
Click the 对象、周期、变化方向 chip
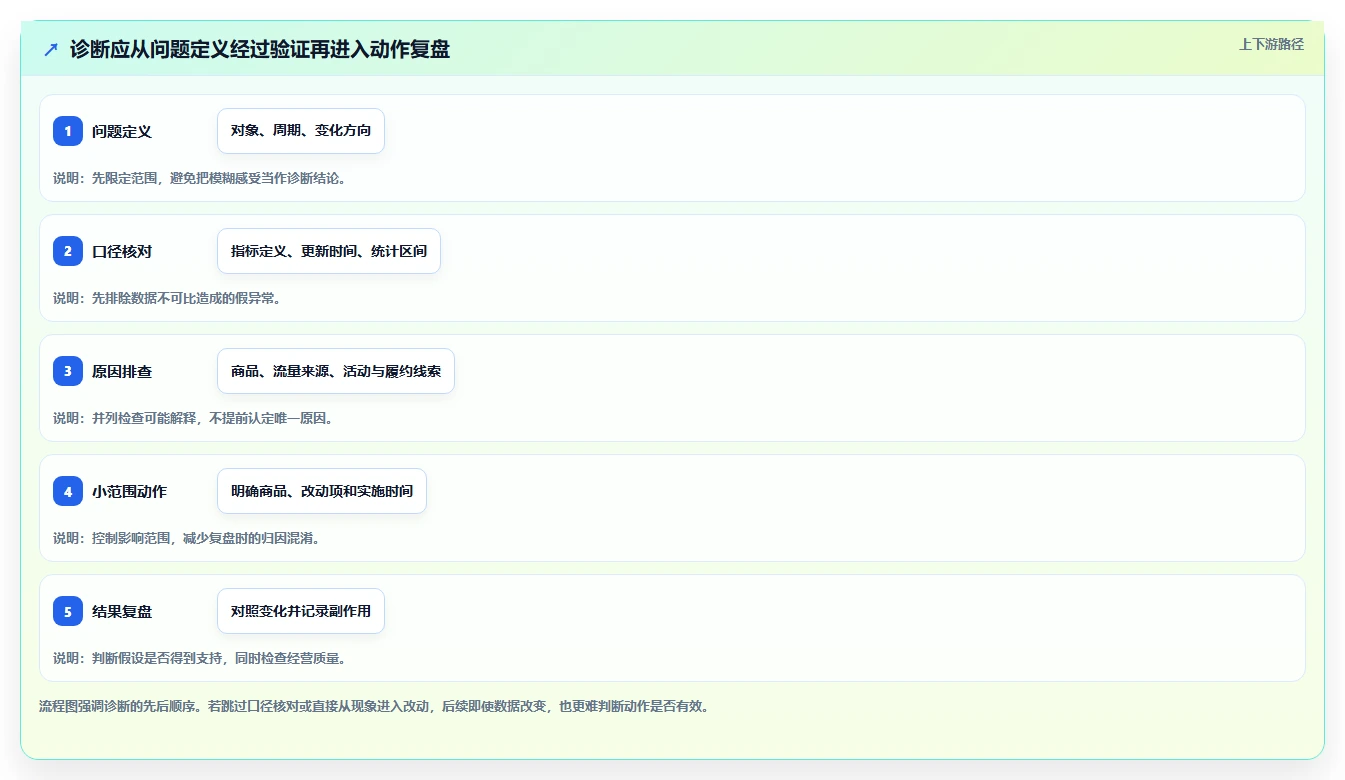[x=301, y=131]
